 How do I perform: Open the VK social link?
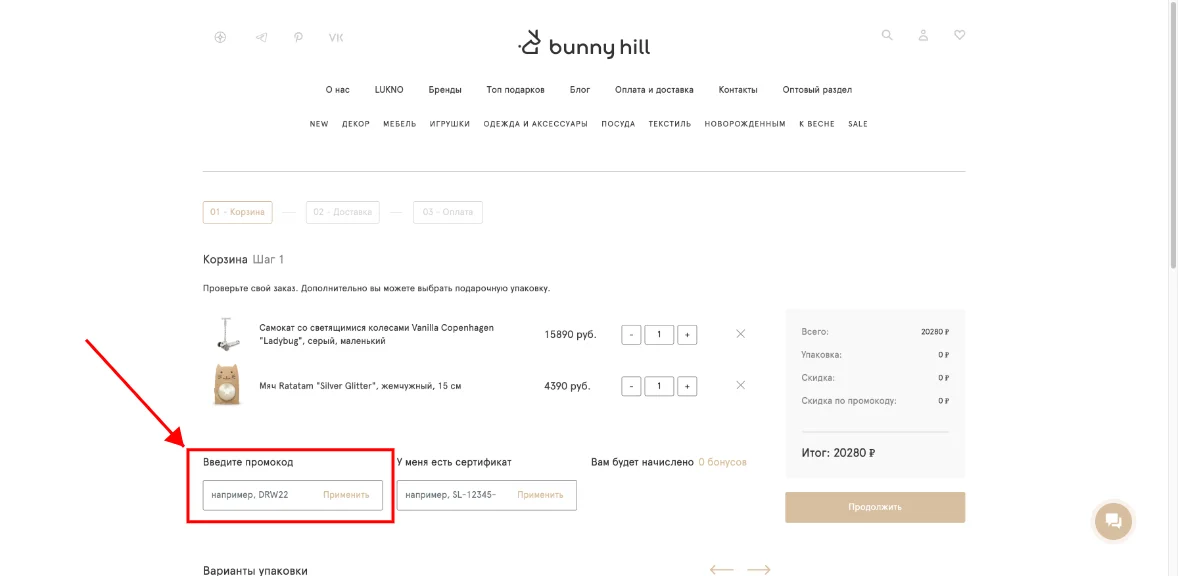pyautogui.click(x=335, y=36)
